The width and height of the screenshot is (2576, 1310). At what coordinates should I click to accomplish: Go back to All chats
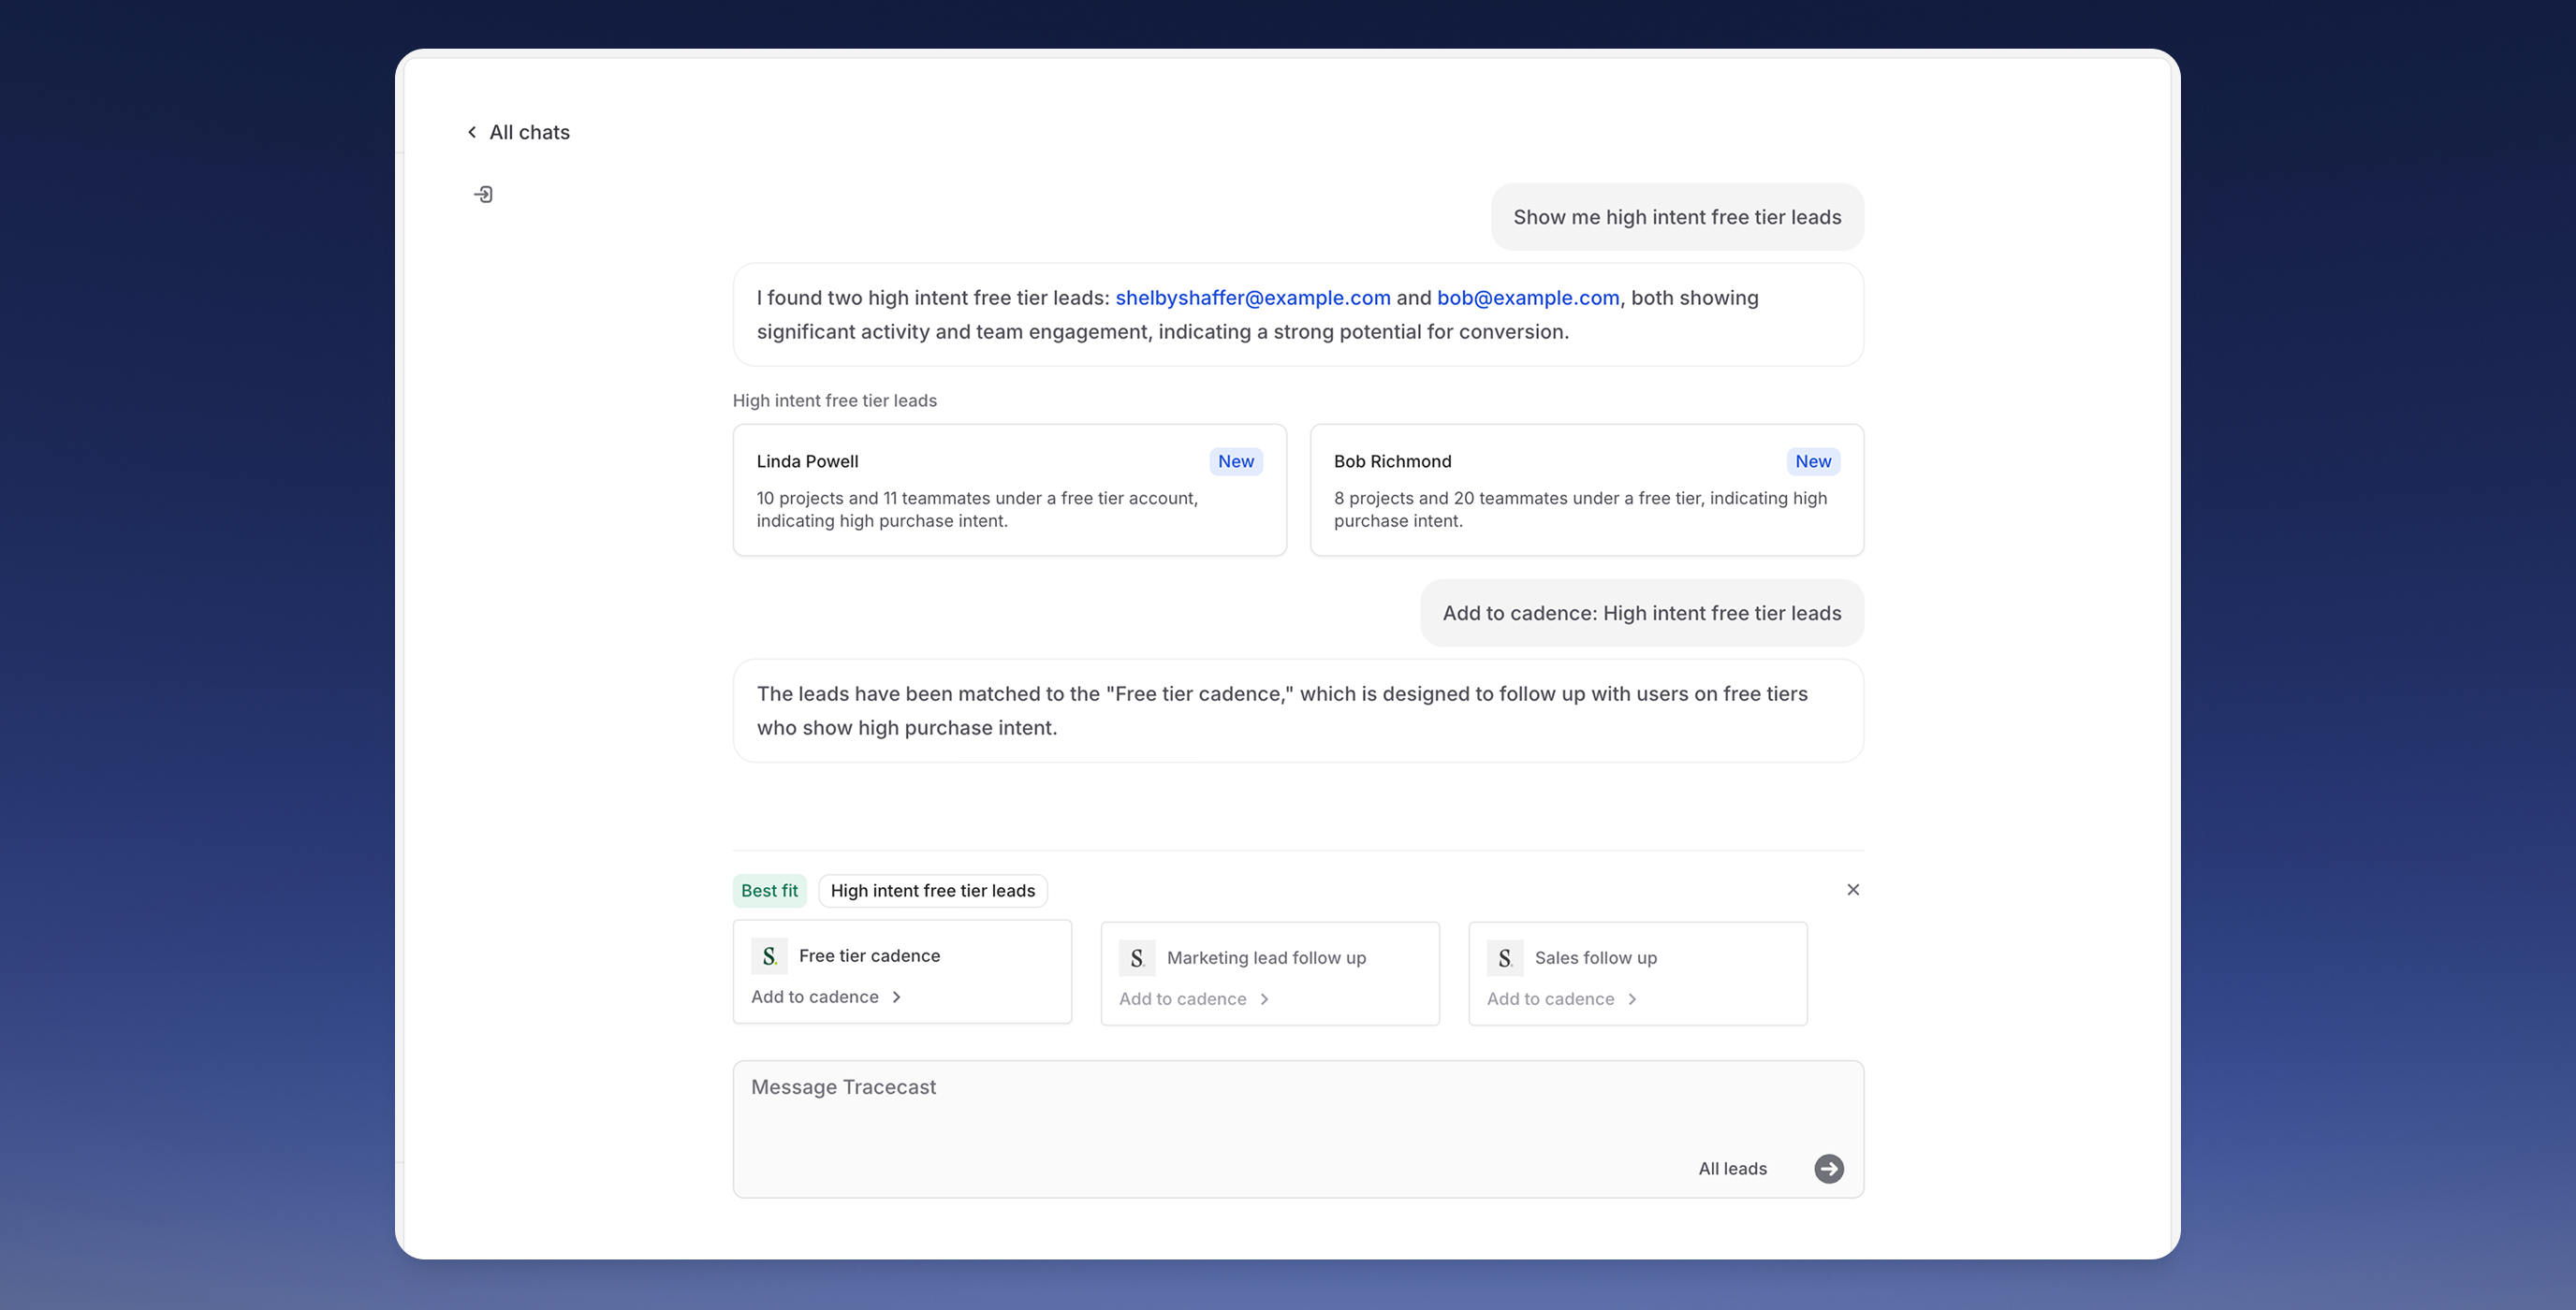[529, 132]
